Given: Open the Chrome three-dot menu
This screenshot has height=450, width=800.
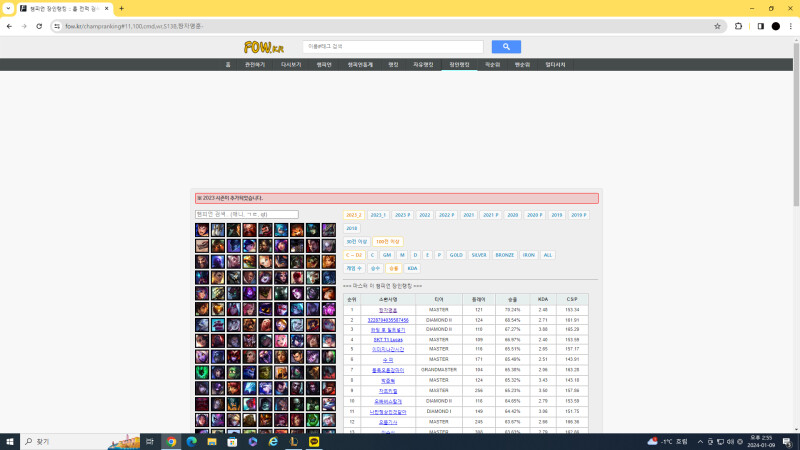Looking at the screenshot, I should tap(790, 26).
